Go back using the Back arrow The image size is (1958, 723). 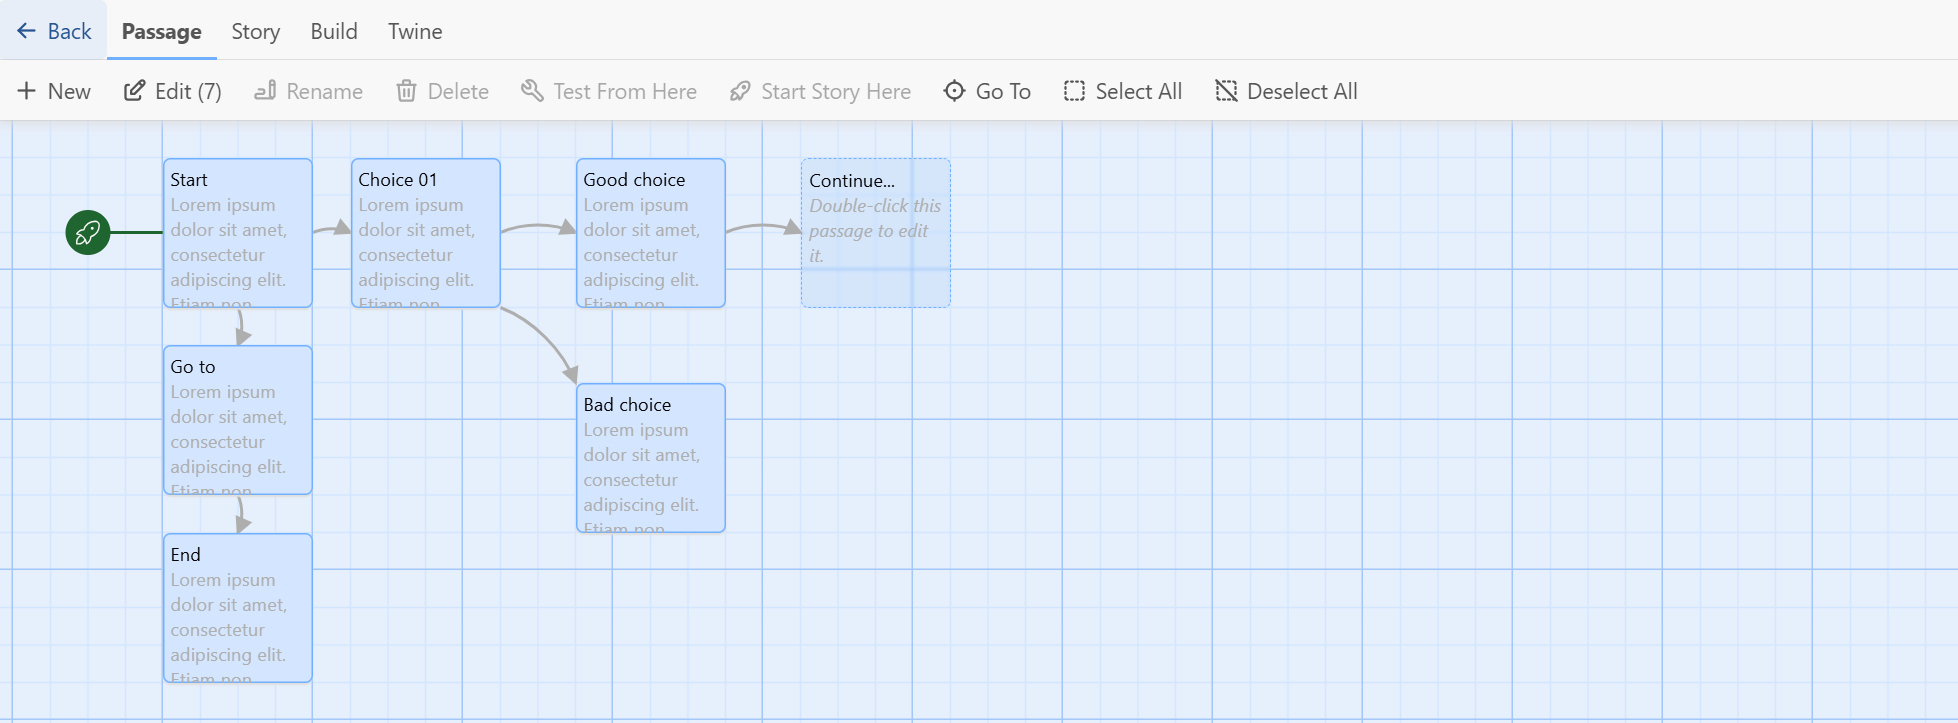54,31
